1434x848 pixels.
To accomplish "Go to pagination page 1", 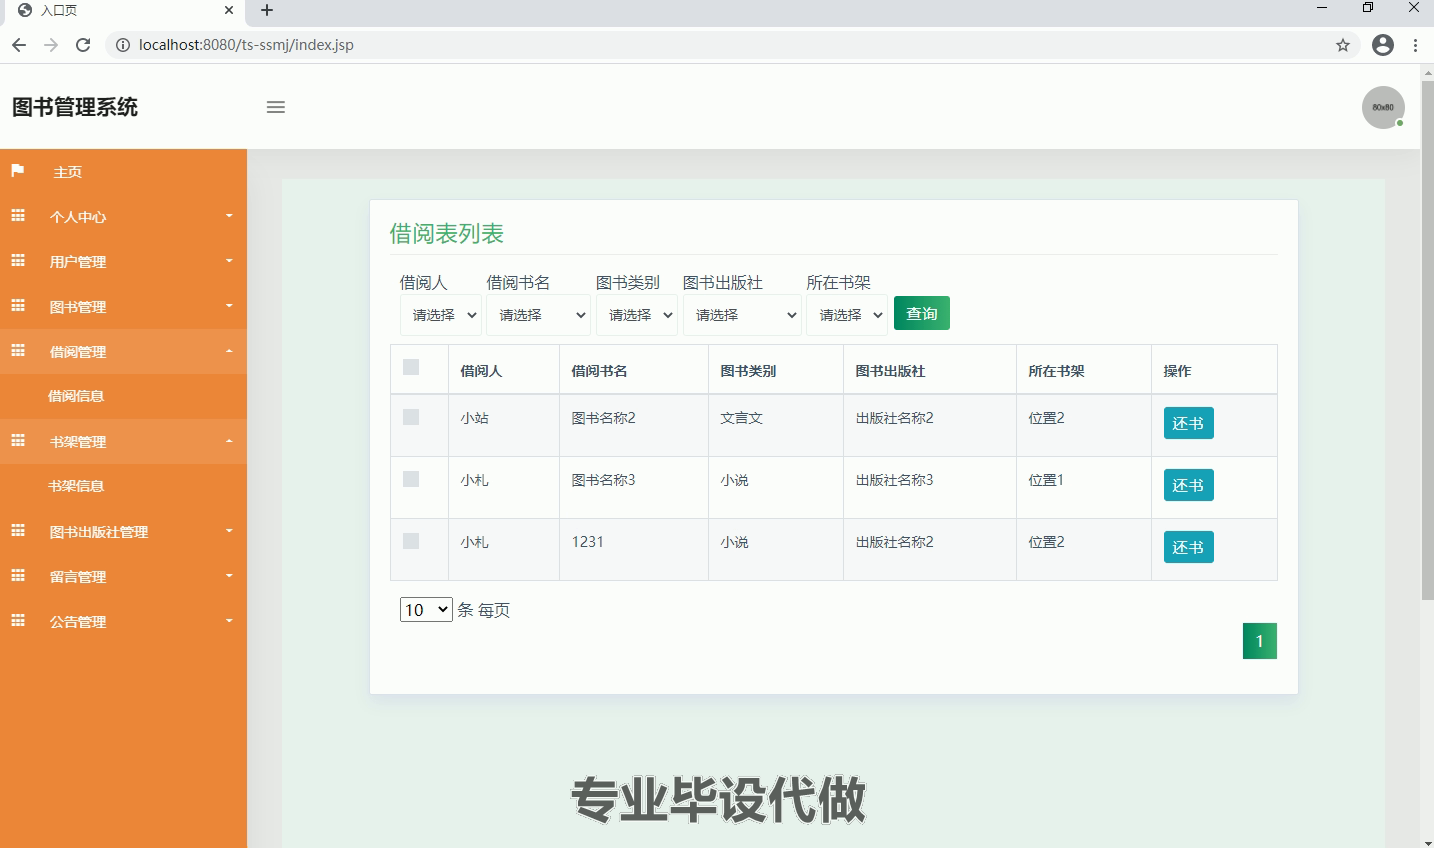I will tap(1260, 641).
